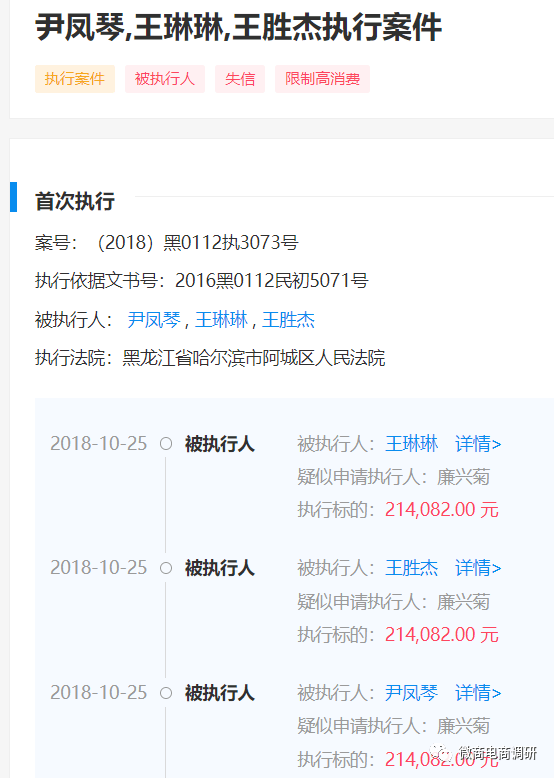Open 王琳琳 link in first timeline entry
The height and width of the screenshot is (778, 554).
coord(412,444)
